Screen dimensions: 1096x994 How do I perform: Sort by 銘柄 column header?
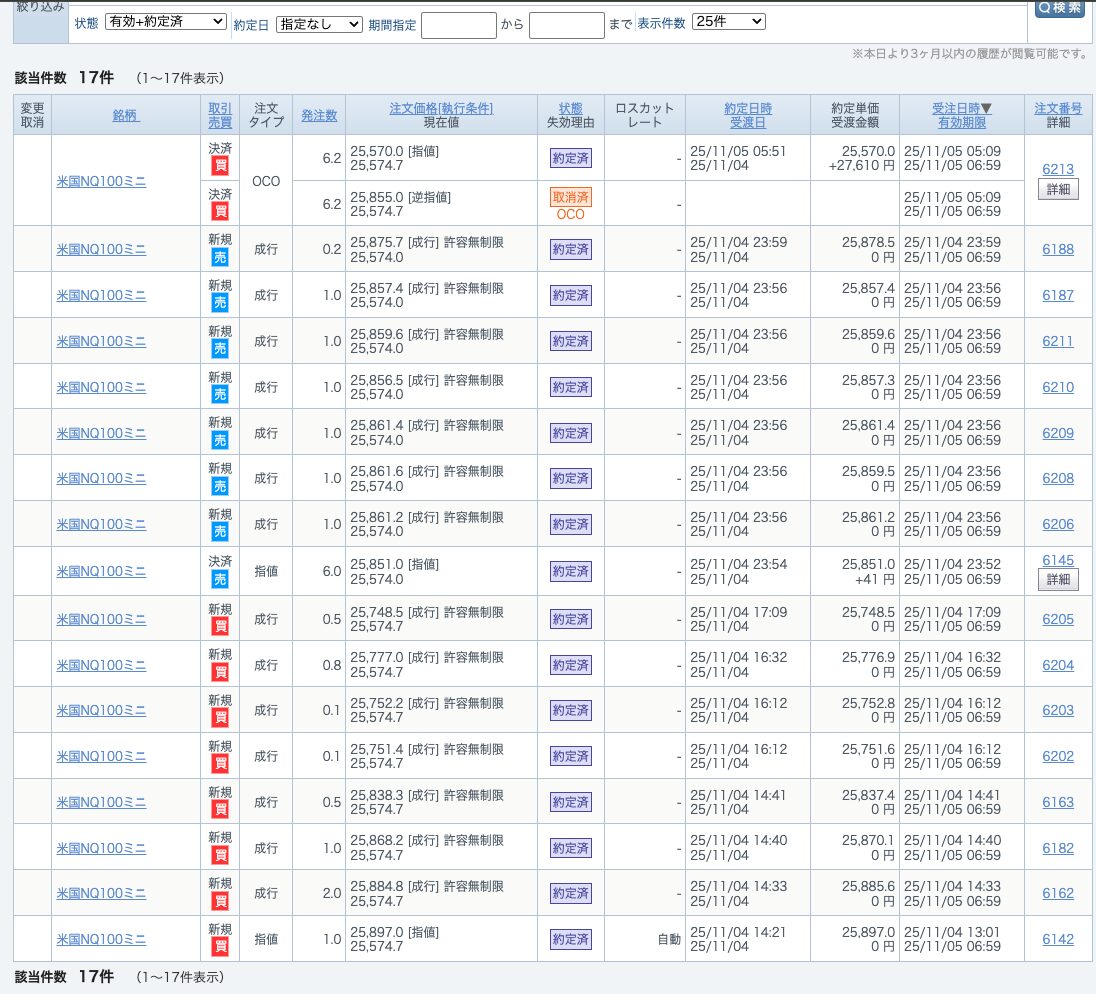(x=126, y=115)
